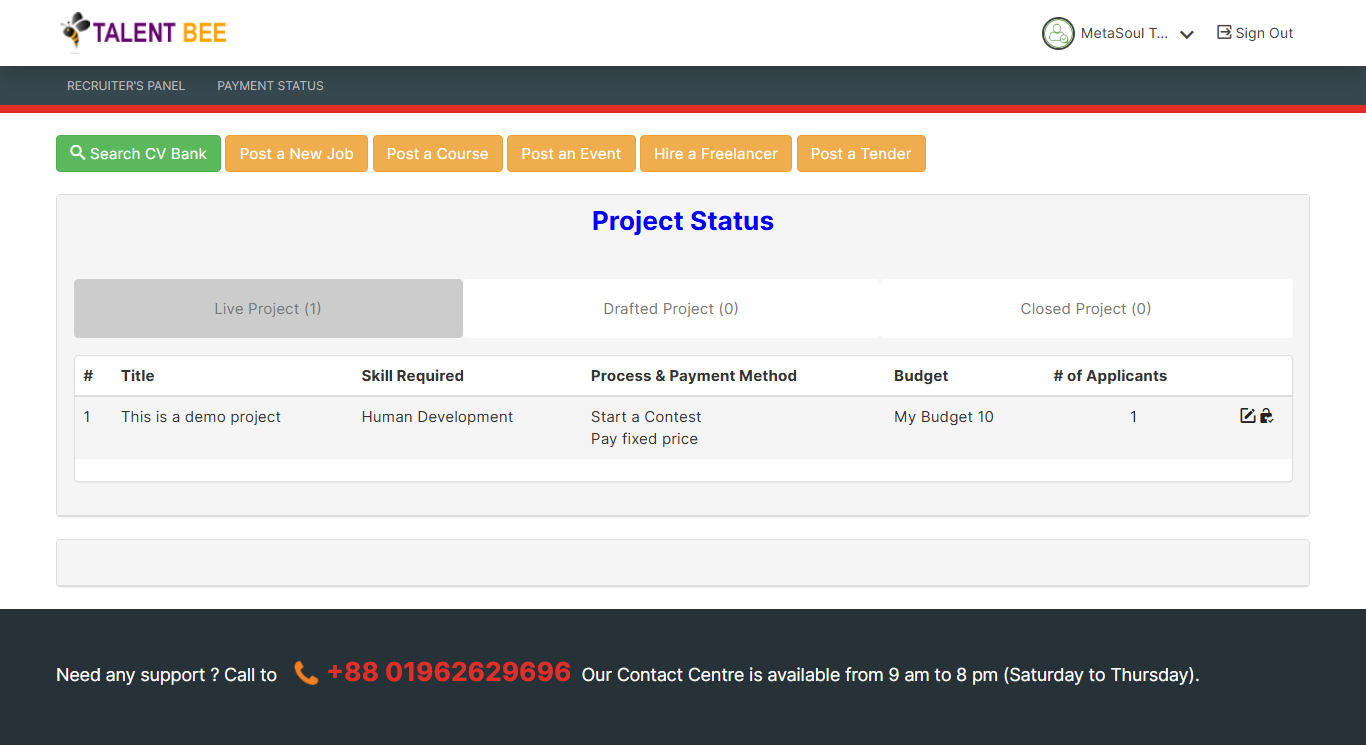
Task: Click the edit project pencil icon
Action: tap(1247, 416)
